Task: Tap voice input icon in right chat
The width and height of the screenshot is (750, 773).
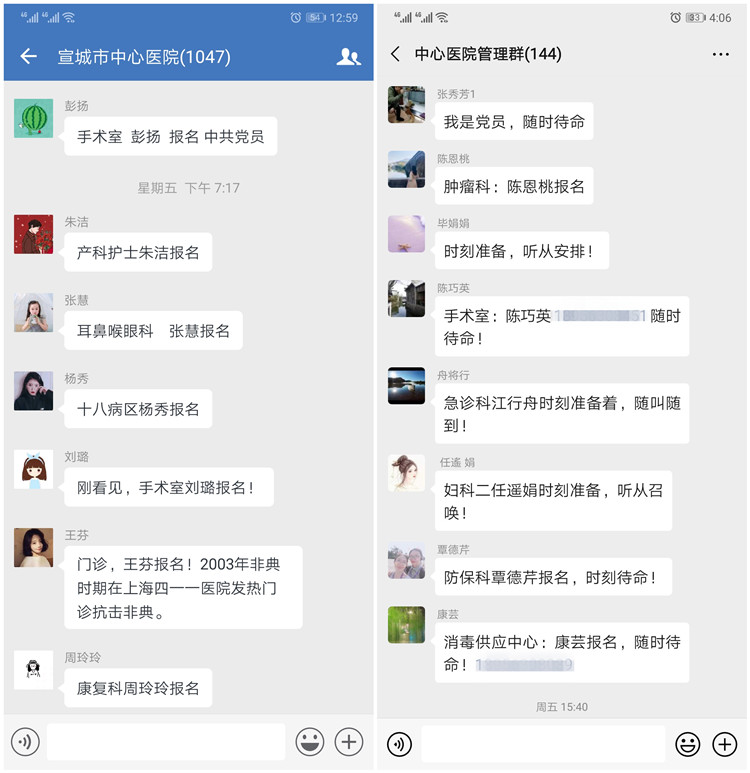Action: tap(399, 744)
